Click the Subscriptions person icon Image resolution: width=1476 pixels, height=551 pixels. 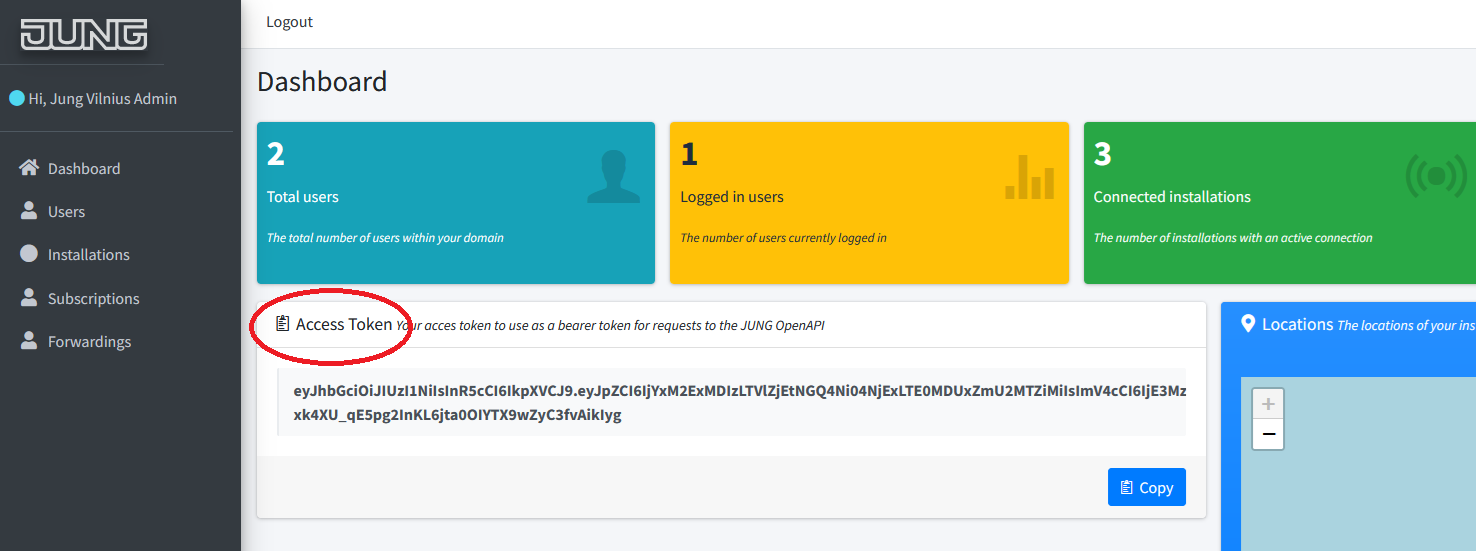point(29,298)
